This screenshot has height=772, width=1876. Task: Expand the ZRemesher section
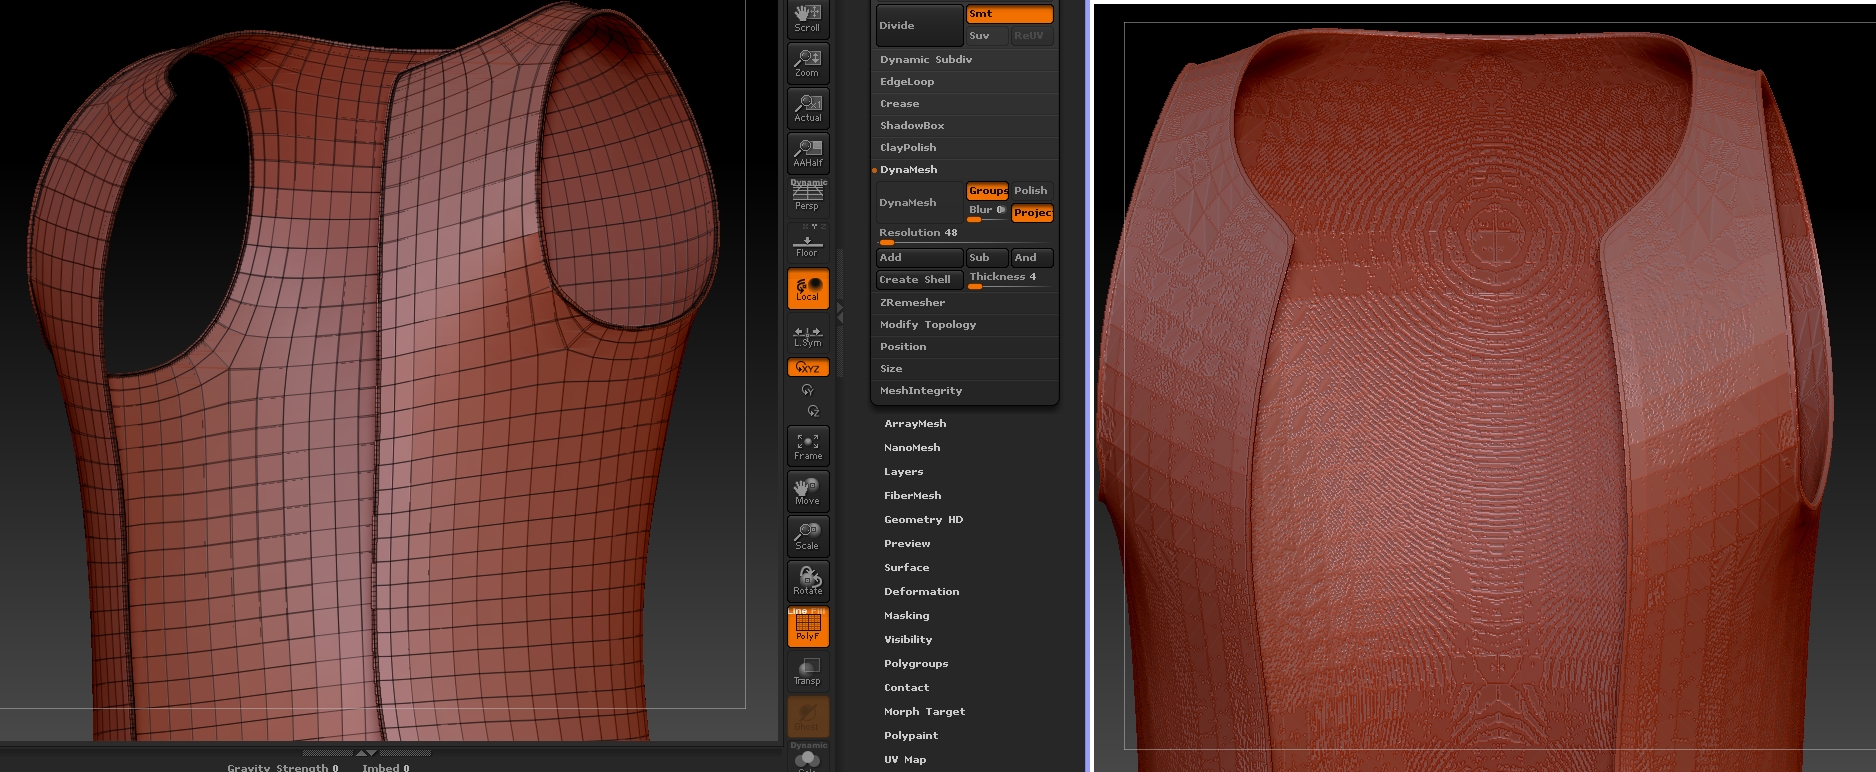click(x=912, y=303)
